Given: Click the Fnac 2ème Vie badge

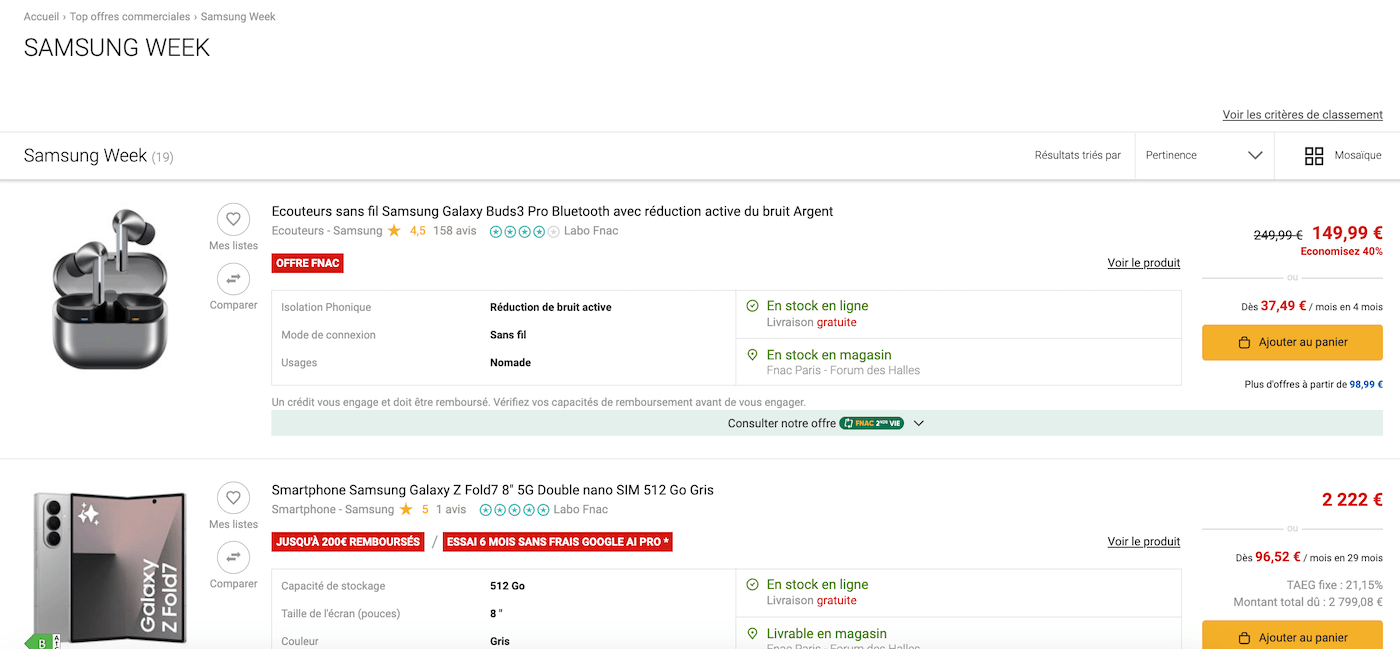Looking at the screenshot, I should click(871, 423).
